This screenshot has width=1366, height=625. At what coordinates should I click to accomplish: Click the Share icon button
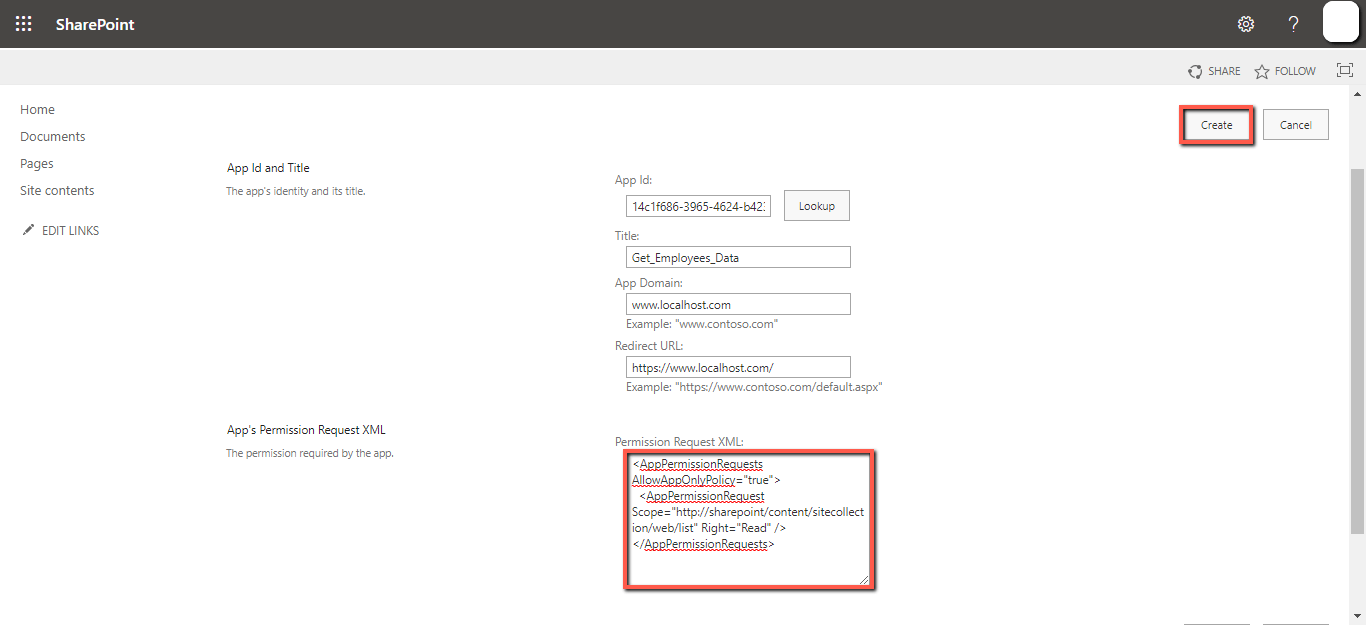1214,71
